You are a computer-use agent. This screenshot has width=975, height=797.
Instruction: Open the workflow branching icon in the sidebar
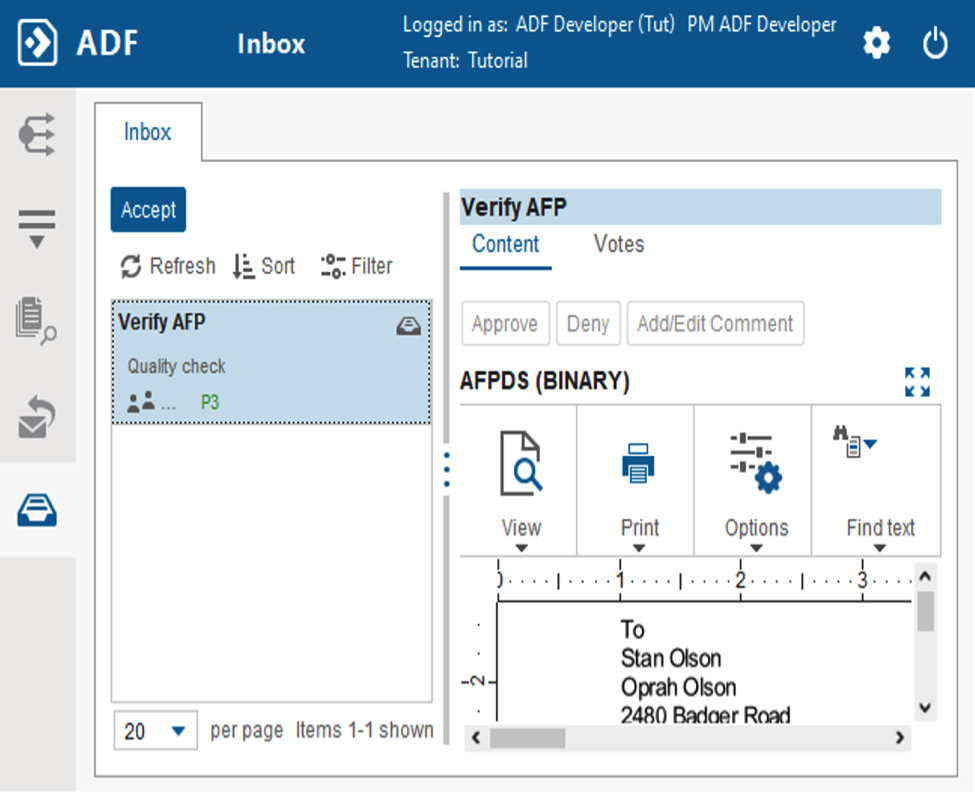click(37, 134)
